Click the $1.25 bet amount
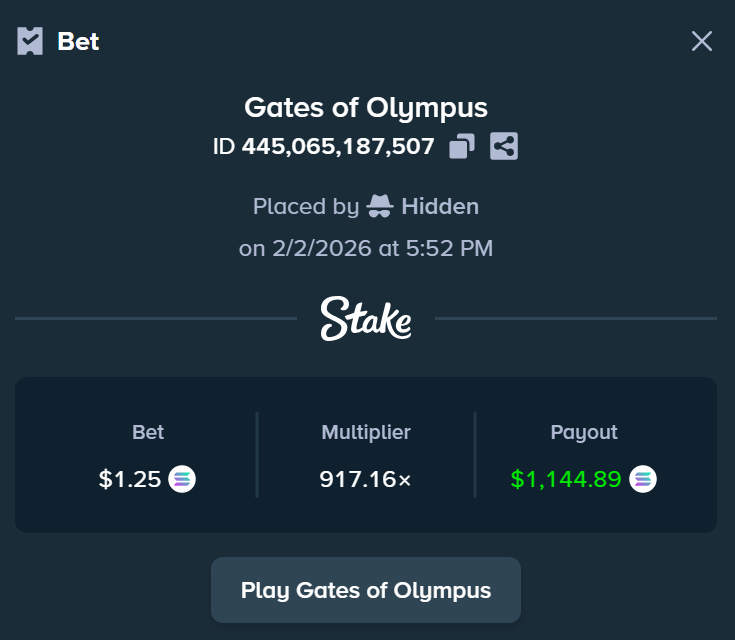The width and height of the screenshot is (735, 640). 130,479
